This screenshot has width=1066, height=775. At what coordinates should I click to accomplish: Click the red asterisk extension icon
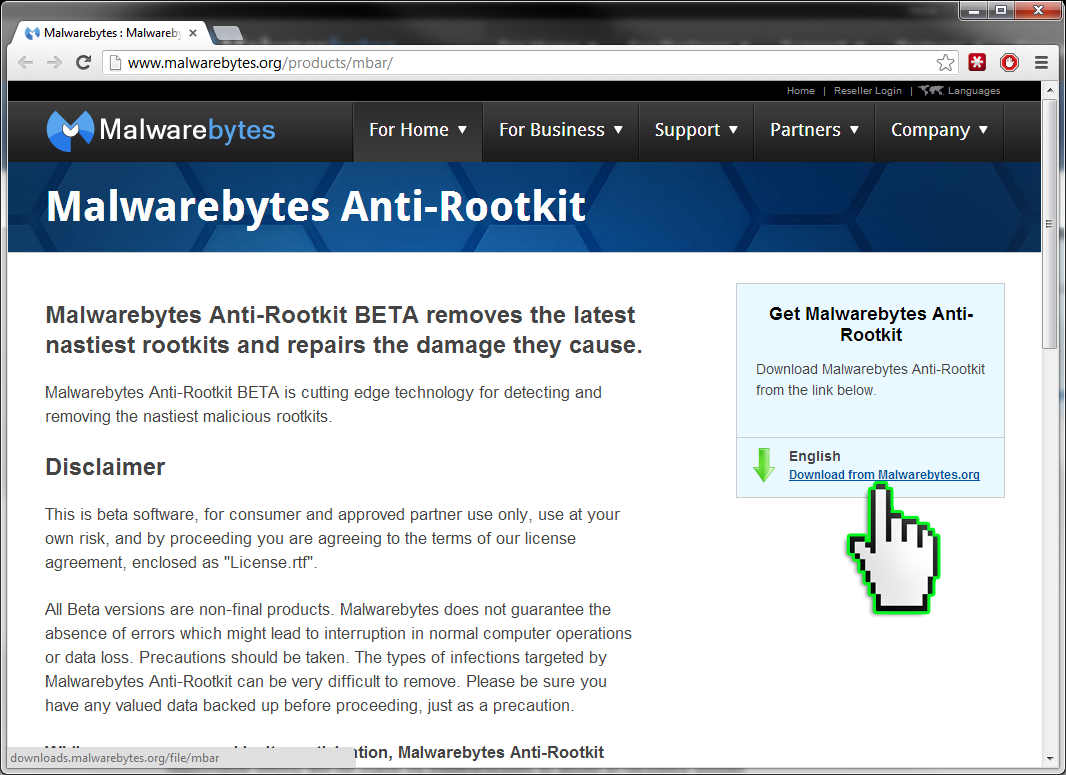[x=977, y=63]
